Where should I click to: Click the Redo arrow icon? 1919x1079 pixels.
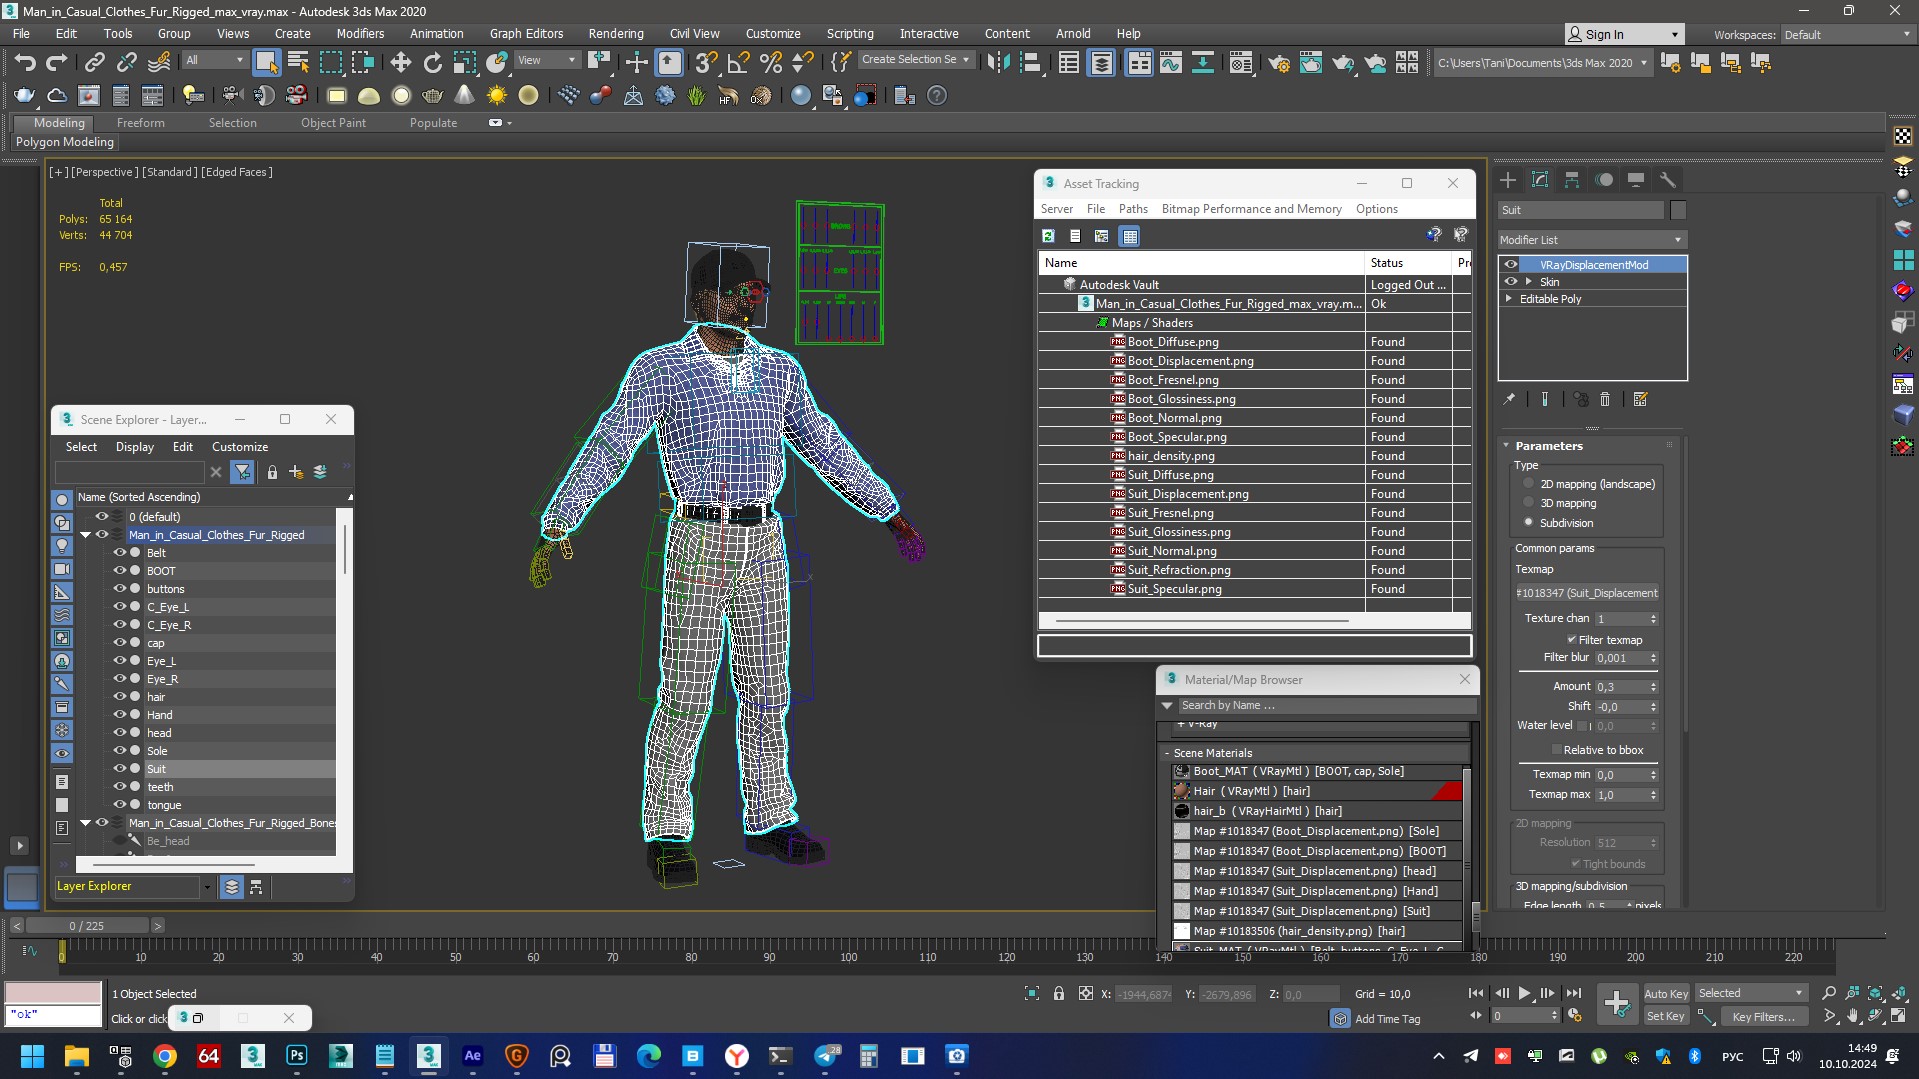[57, 63]
